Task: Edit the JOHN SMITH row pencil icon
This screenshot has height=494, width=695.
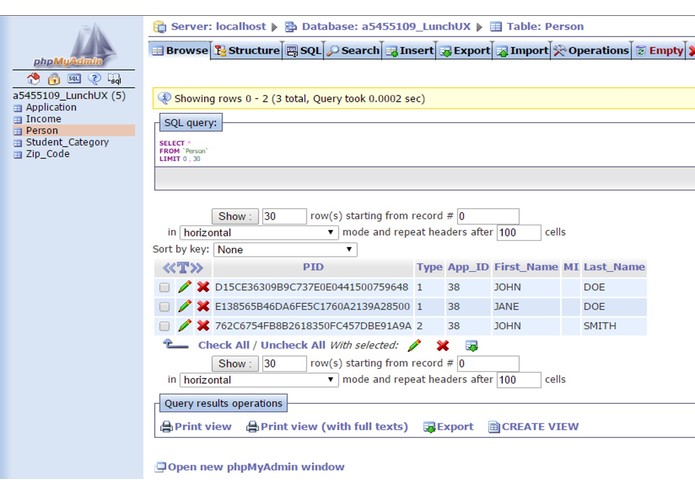Action: [x=184, y=326]
